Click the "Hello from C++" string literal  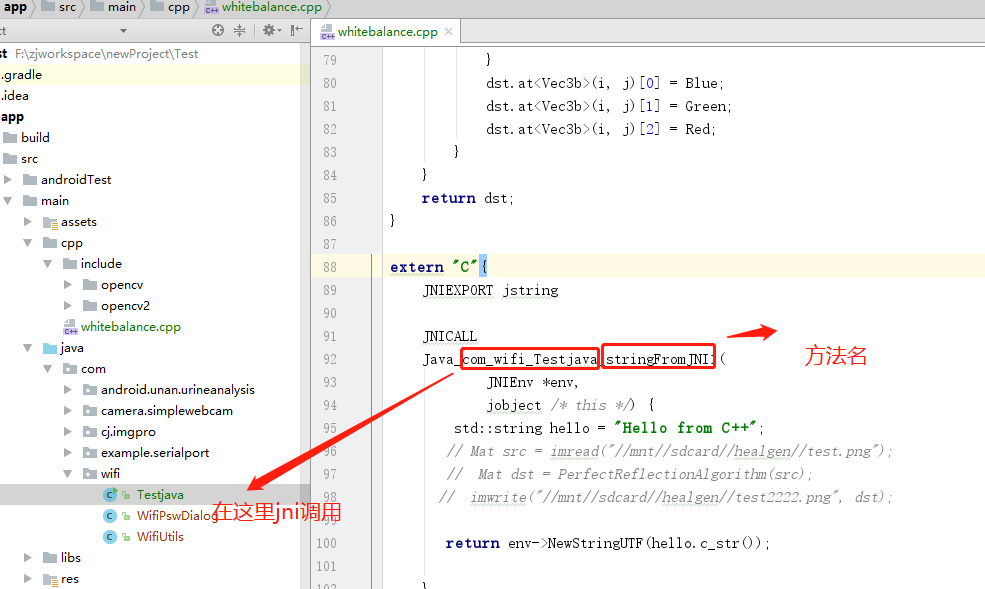pos(685,428)
